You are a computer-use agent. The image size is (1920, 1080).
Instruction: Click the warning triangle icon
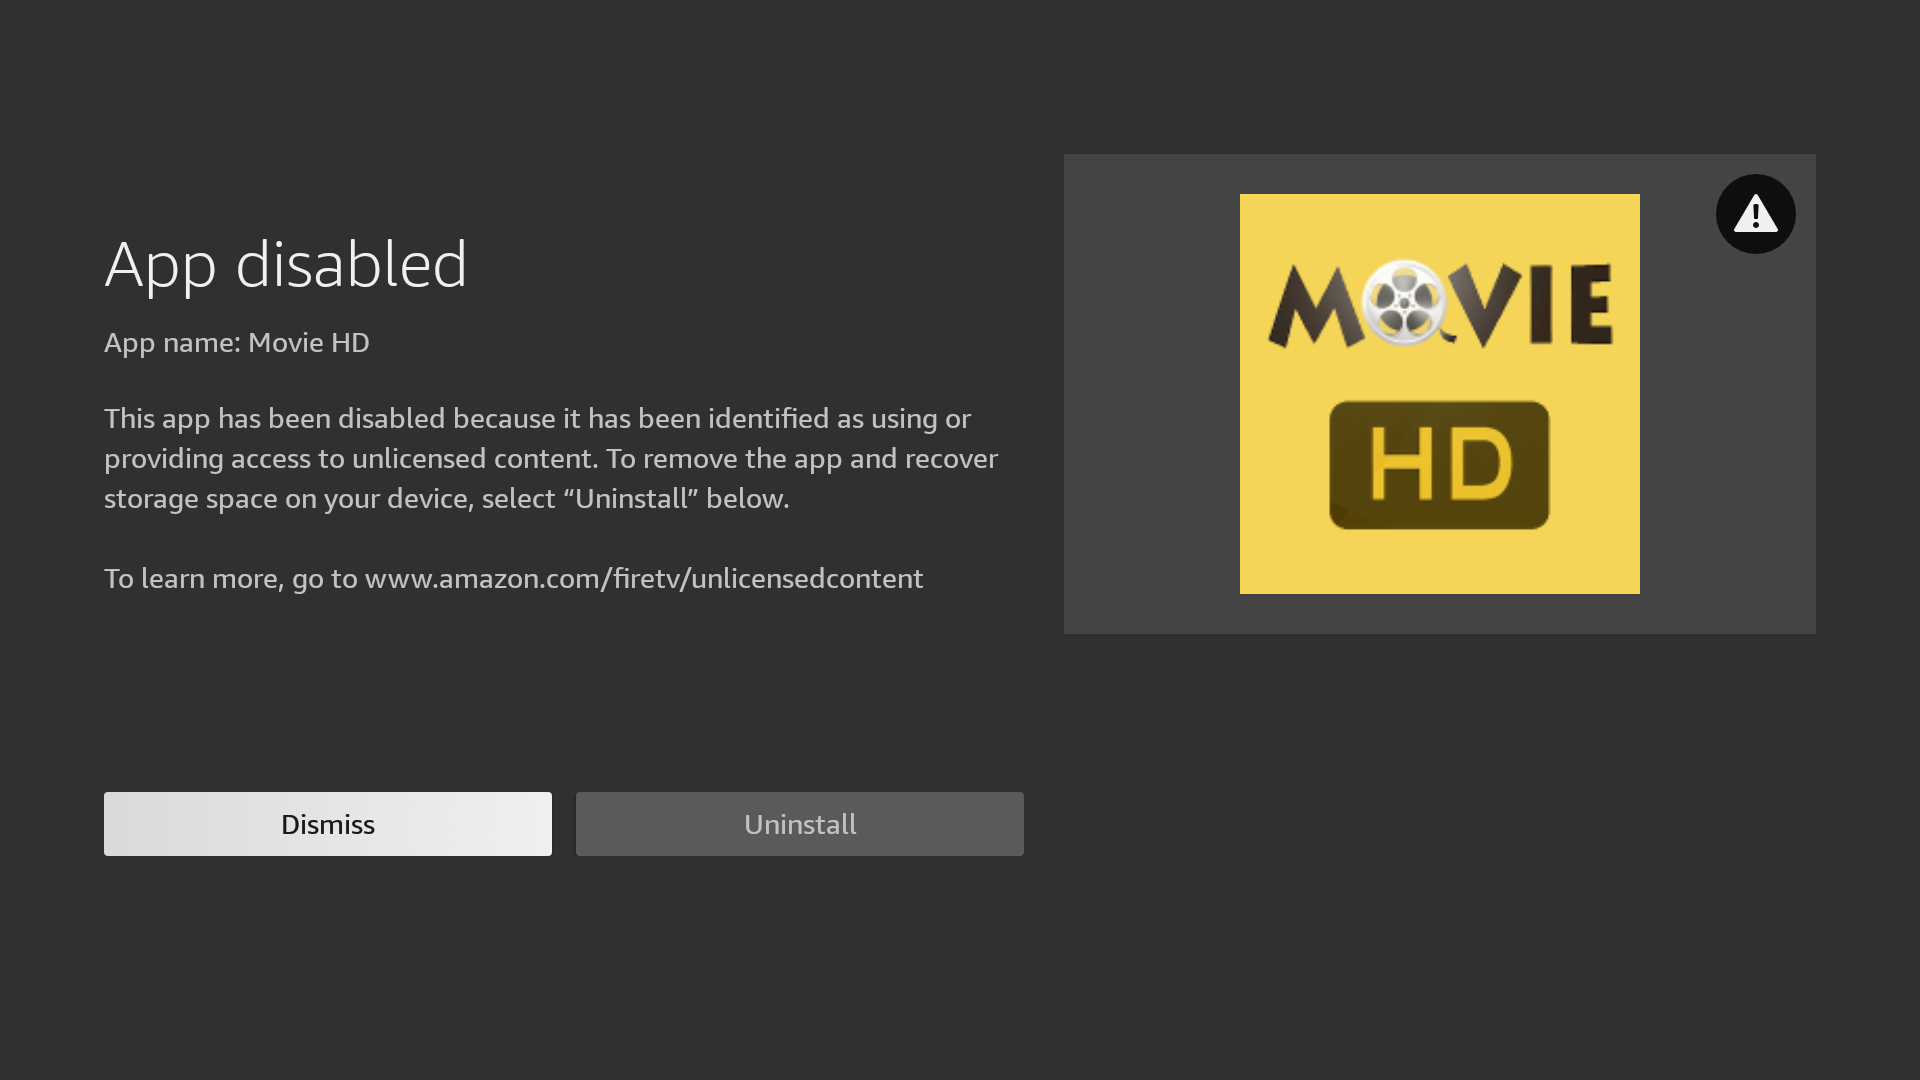1755,214
